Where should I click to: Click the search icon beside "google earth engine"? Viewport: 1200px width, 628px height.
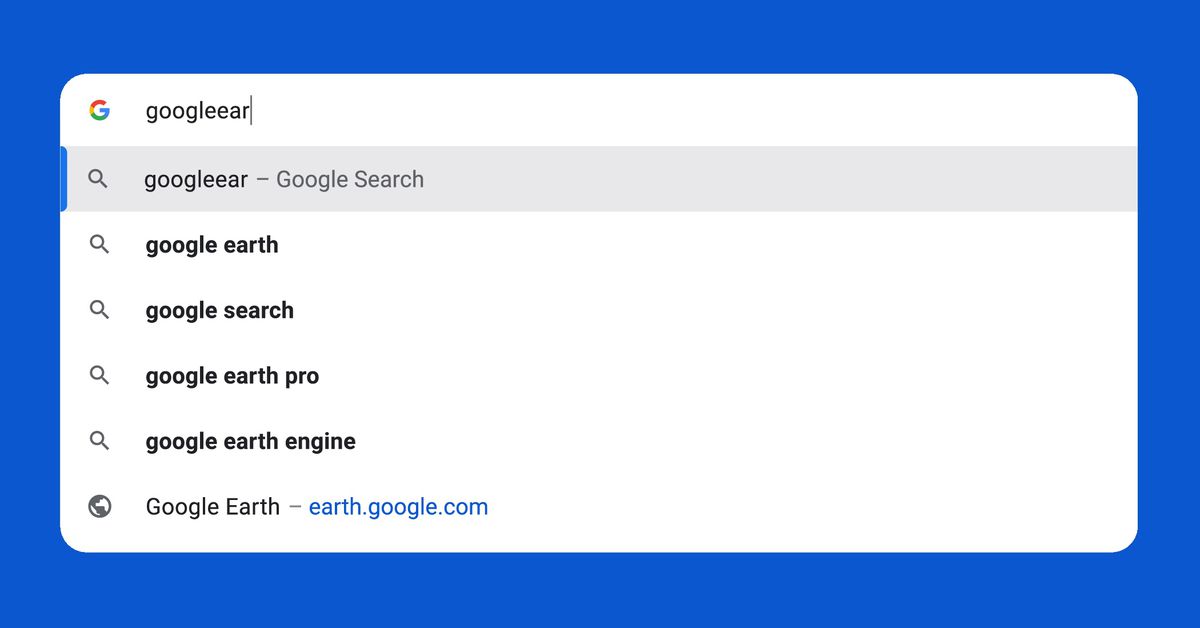99,440
